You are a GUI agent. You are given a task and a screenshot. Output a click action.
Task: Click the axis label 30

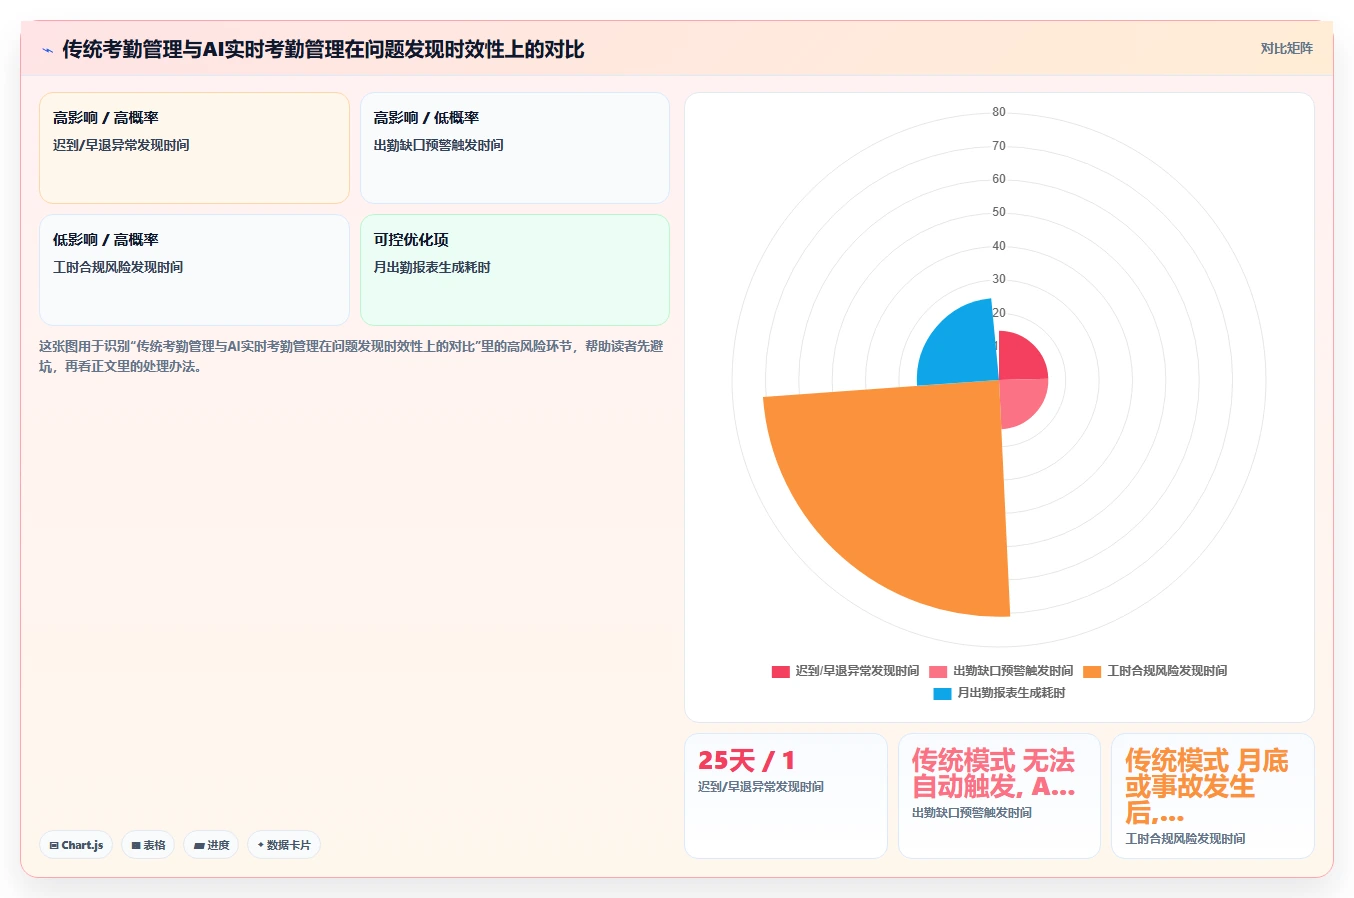(x=999, y=279)
